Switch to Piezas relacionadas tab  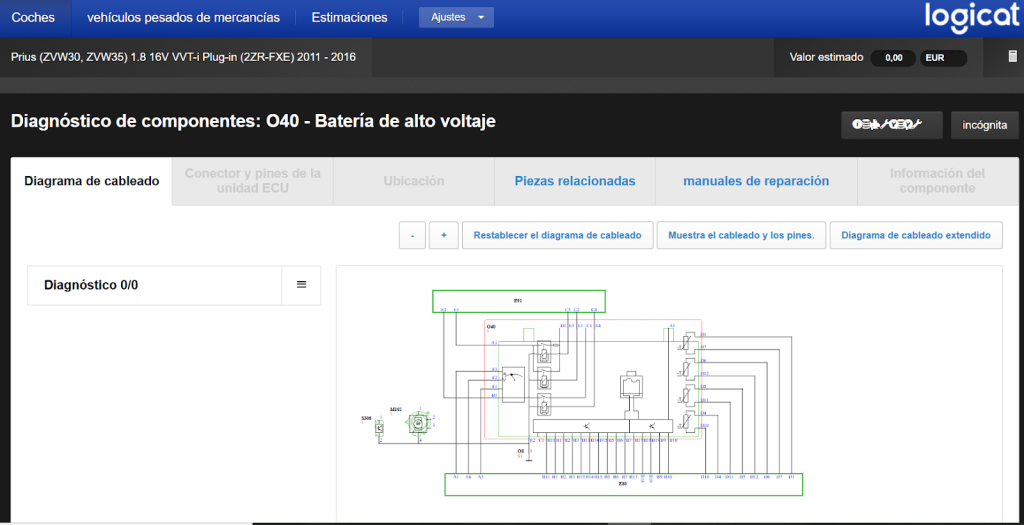click(575, 181)
